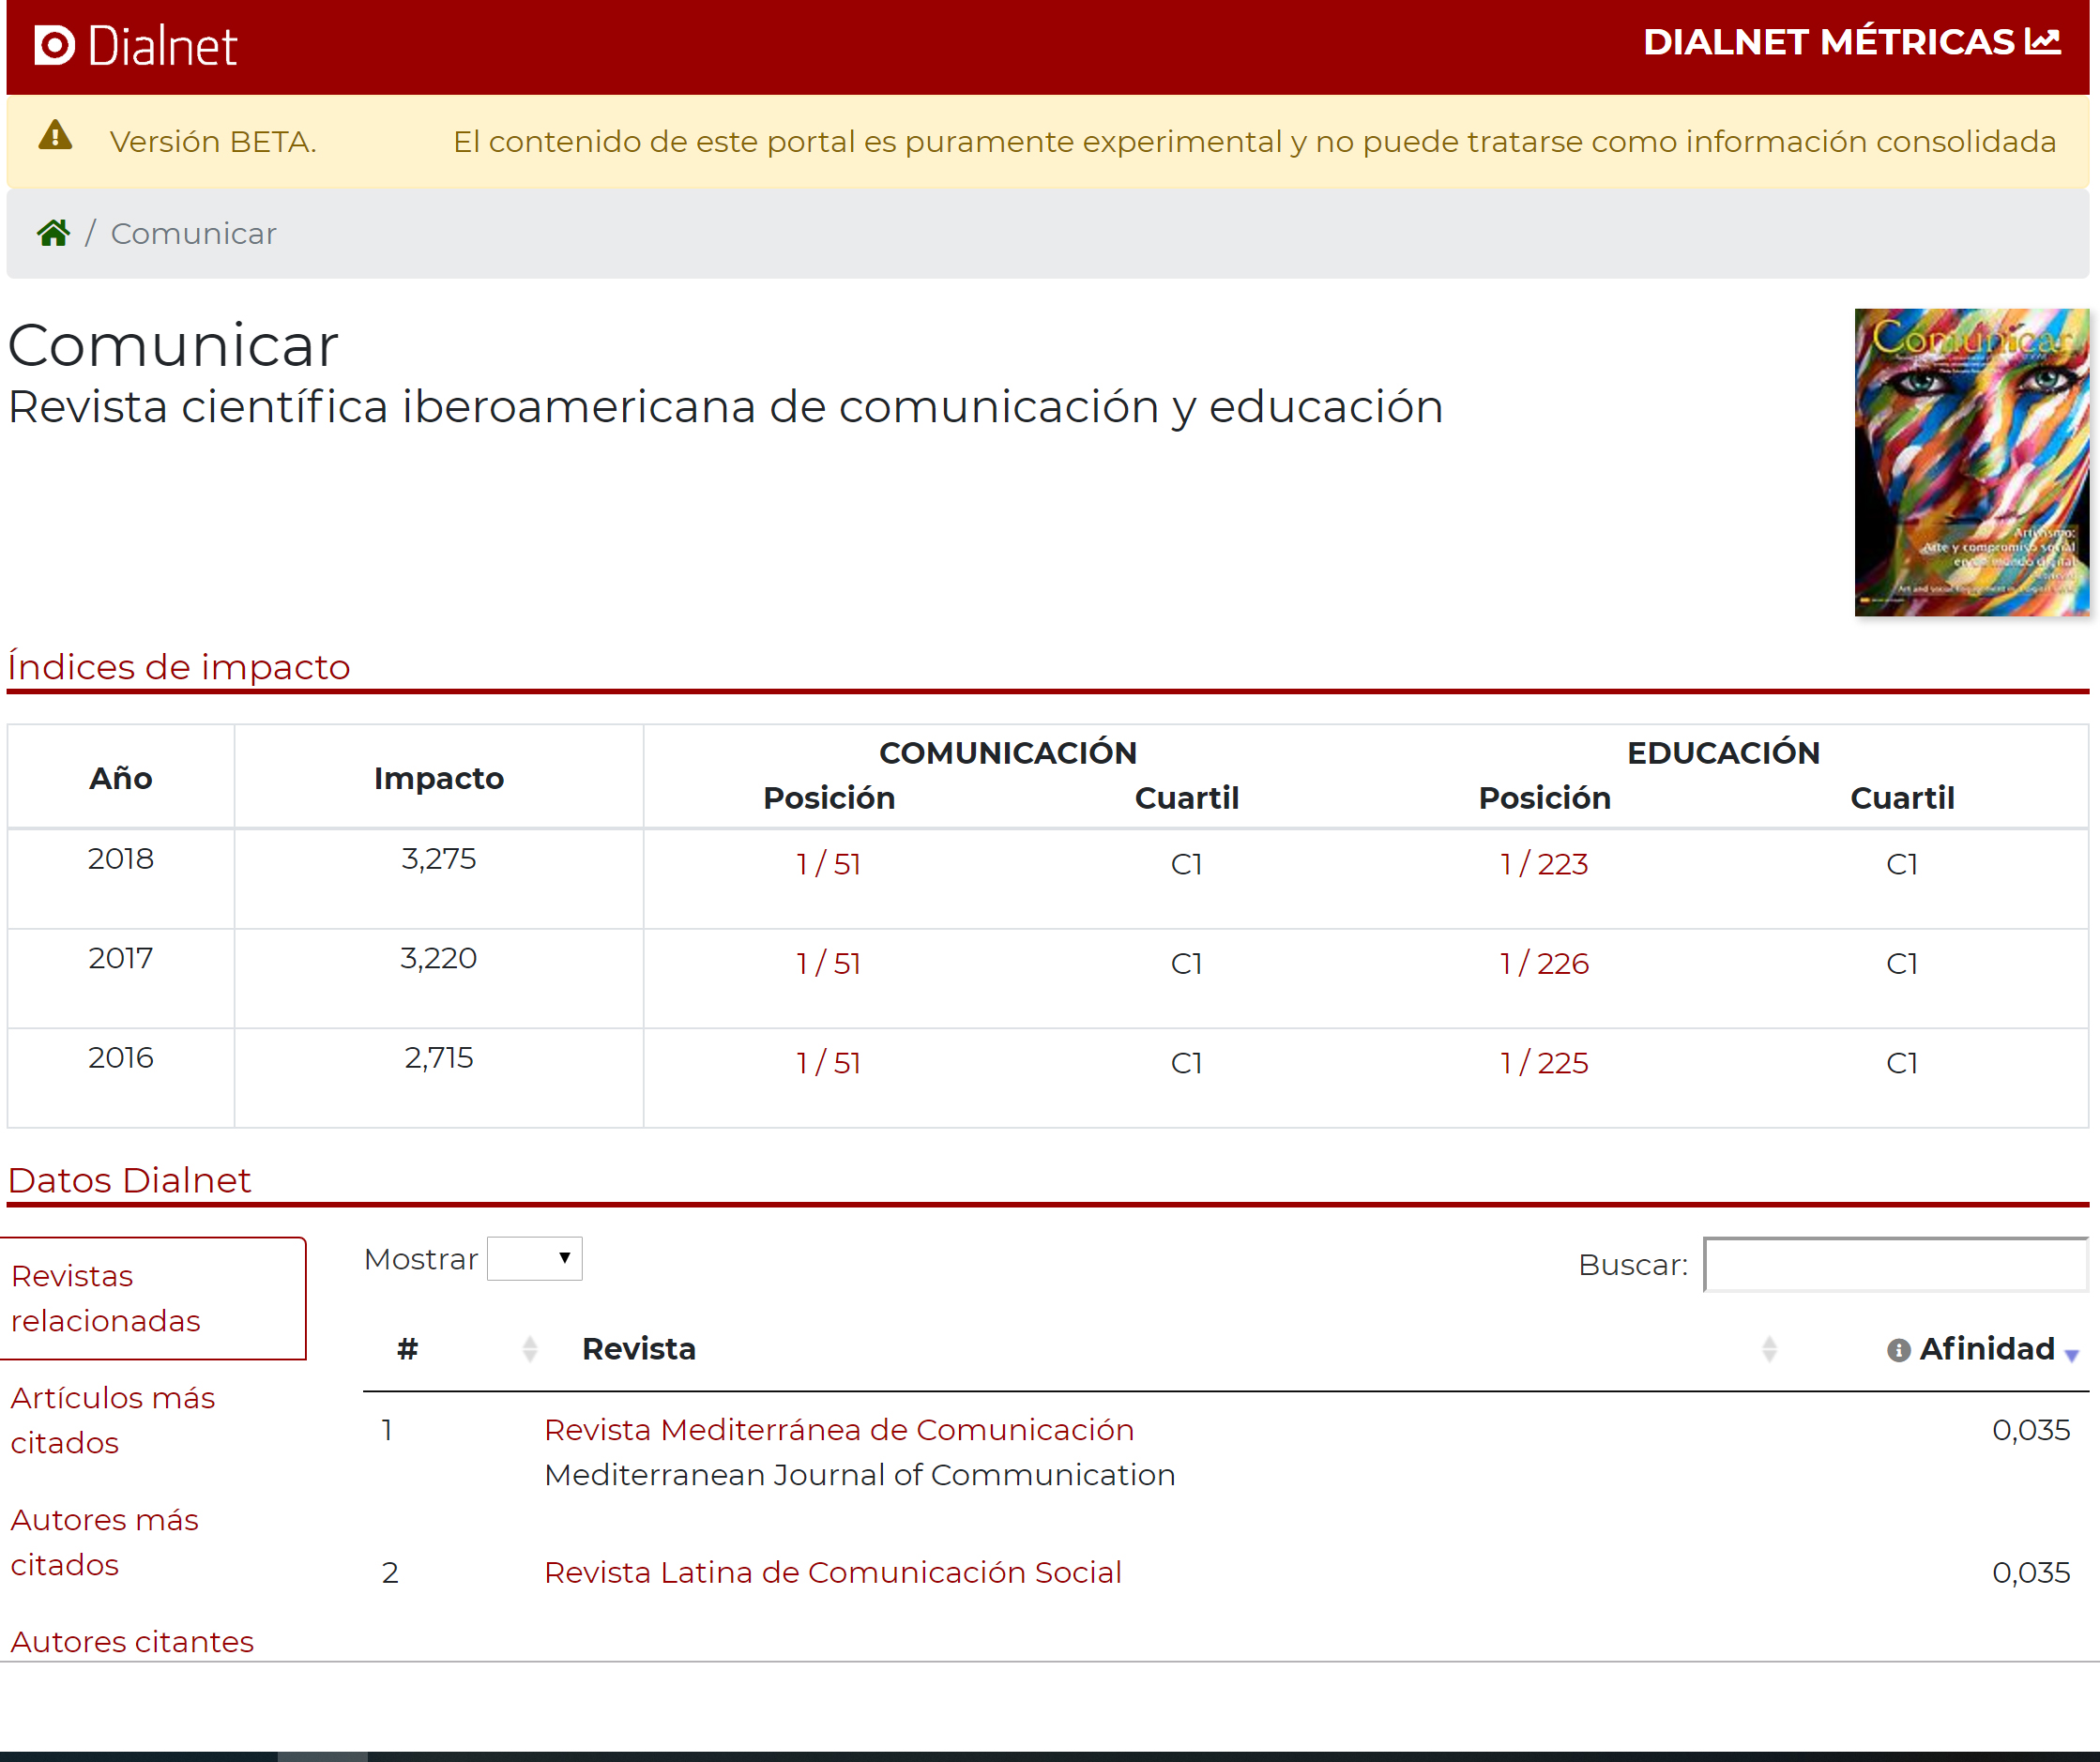2100x1762 pixels.
Task: Focus the Buscar search field
Action: point(1896,1264)
